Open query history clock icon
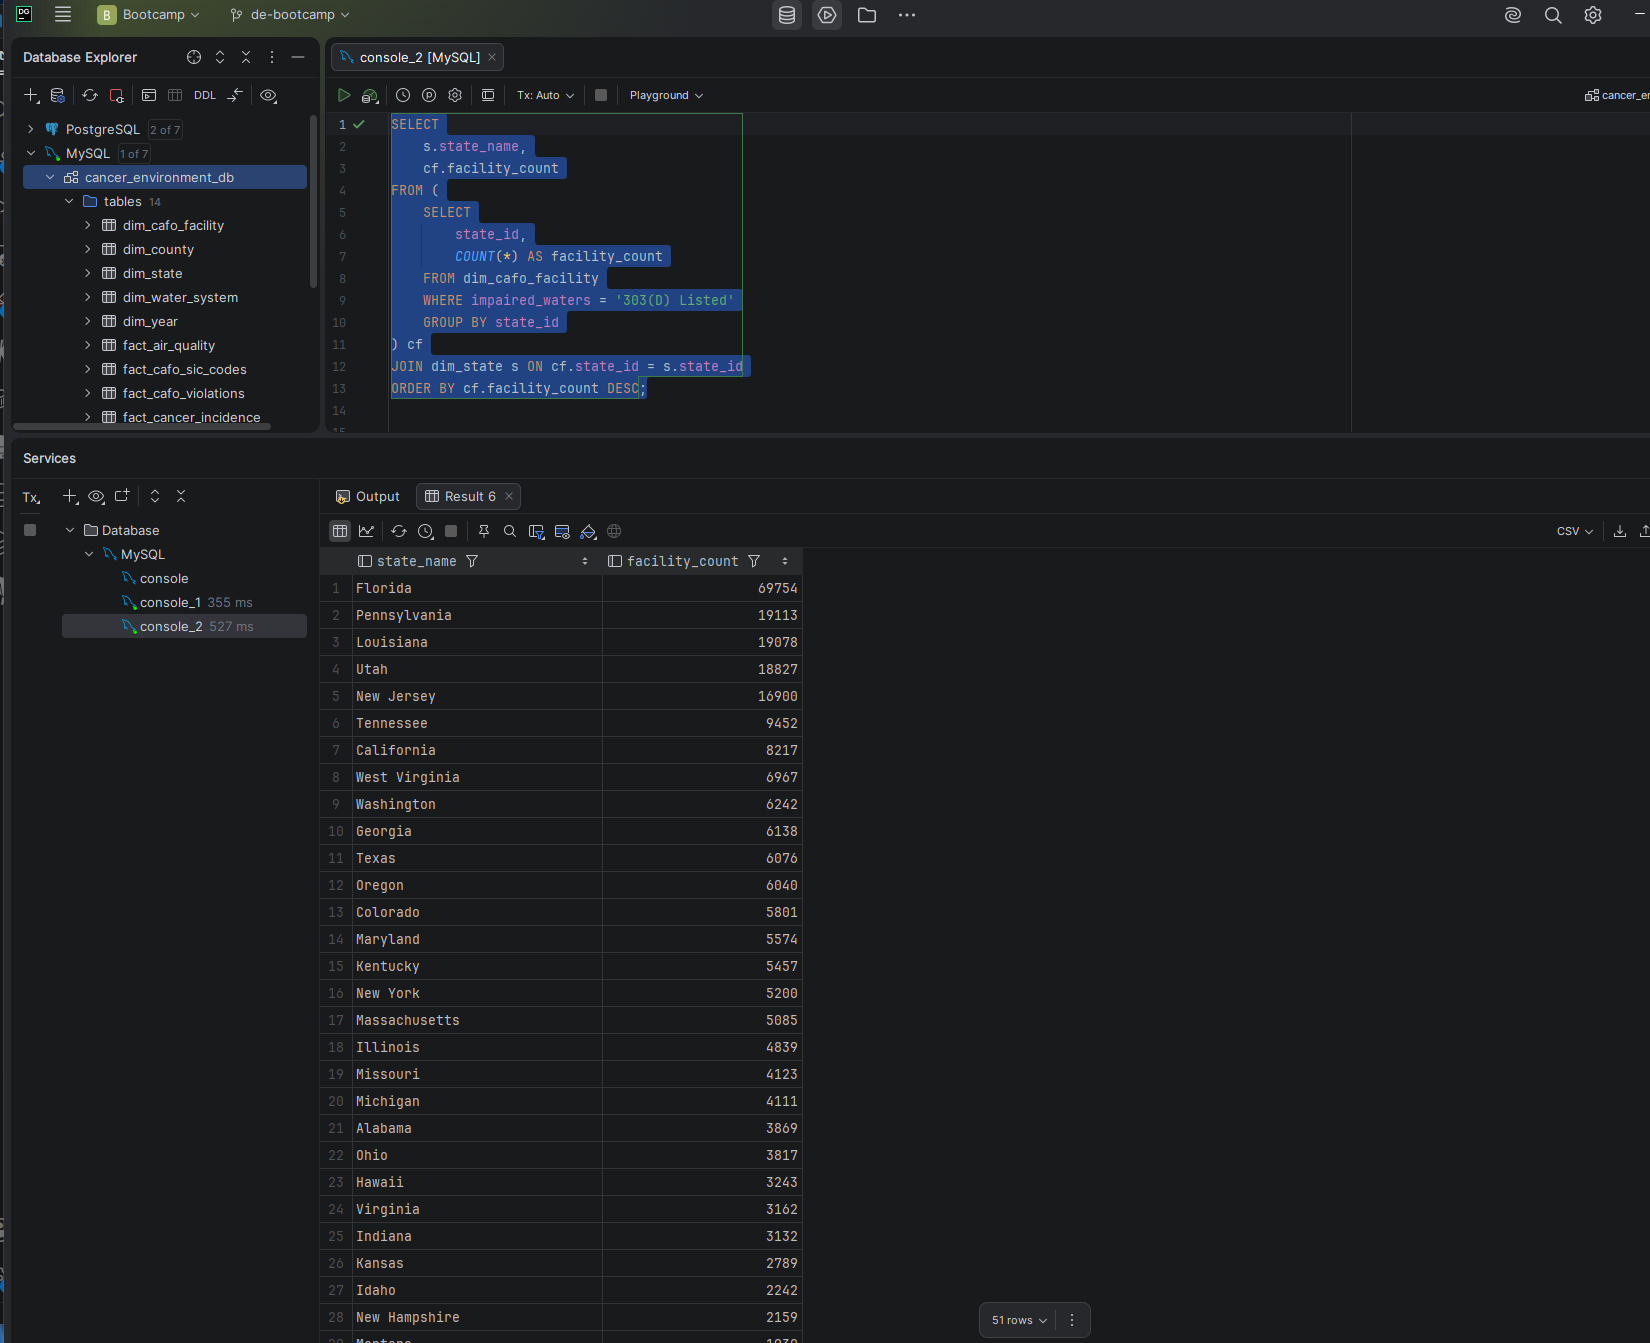Screen dimensions: 1650x1343 pyautogui.click(x=403, y=95)
